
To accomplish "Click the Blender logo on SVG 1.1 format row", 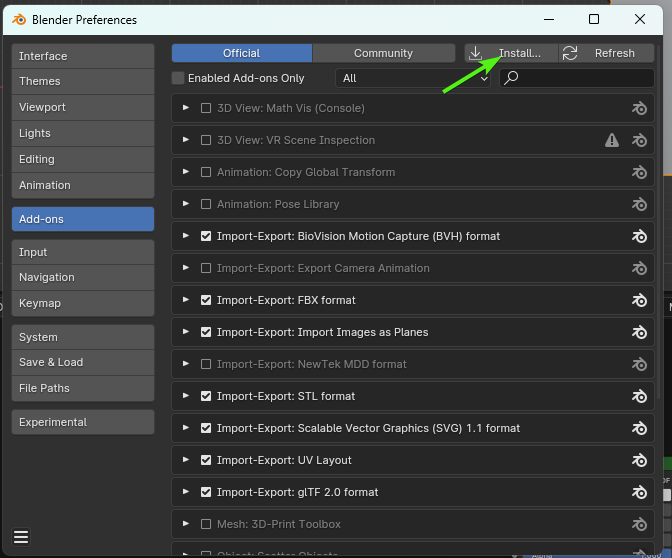I will click(x=639, y=428).
